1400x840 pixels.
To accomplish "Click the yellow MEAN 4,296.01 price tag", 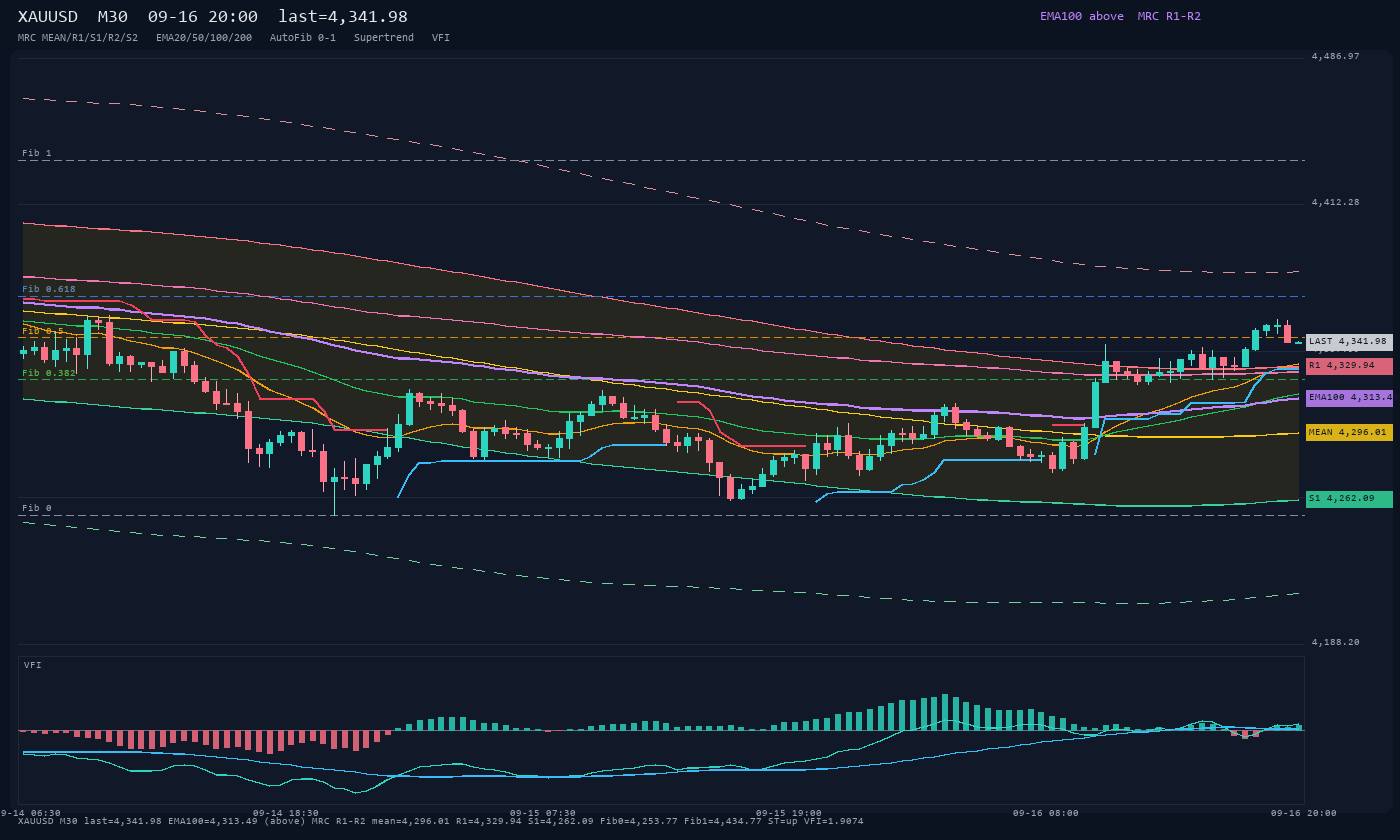I will click(x=1349, y=433).
